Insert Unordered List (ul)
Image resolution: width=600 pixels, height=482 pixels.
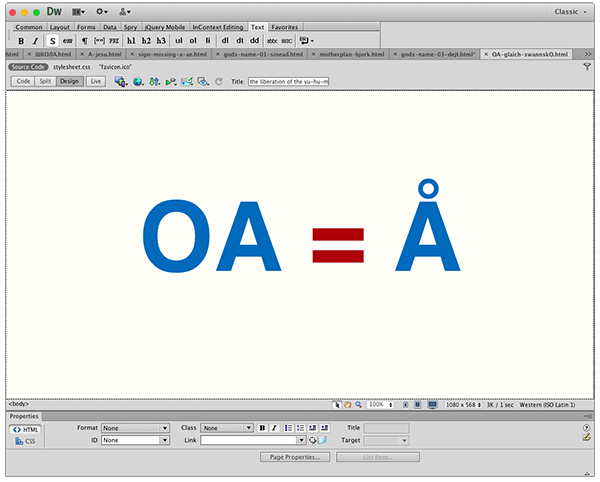179,41
